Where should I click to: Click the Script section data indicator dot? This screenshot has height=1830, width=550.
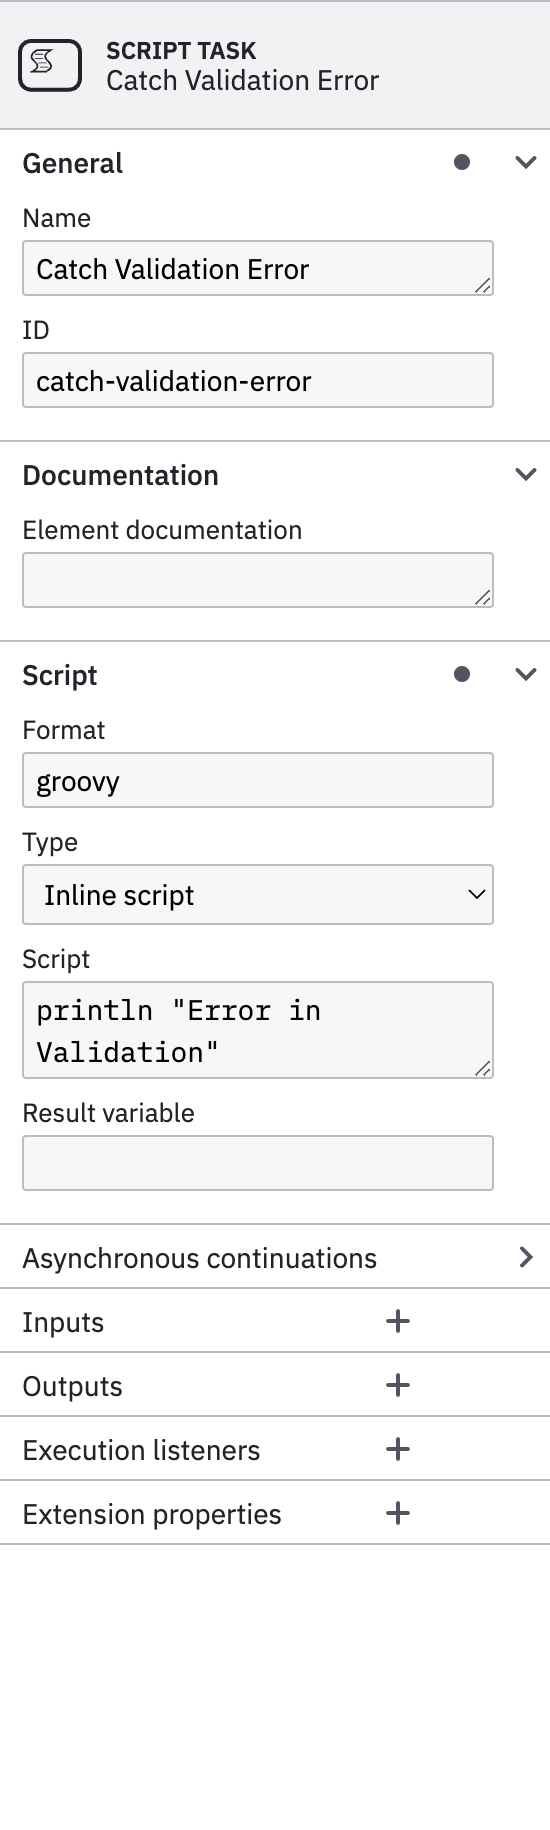point(462,674)
